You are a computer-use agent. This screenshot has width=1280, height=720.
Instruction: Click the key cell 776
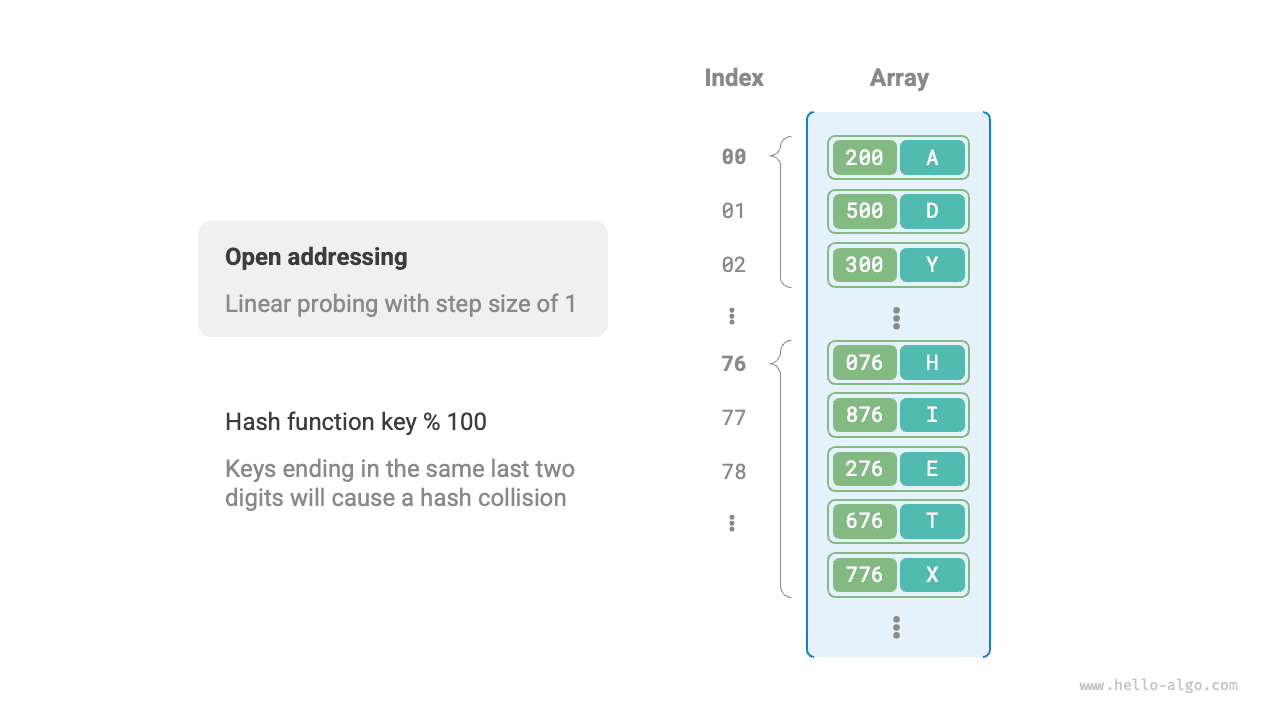[x=864, y=575]
